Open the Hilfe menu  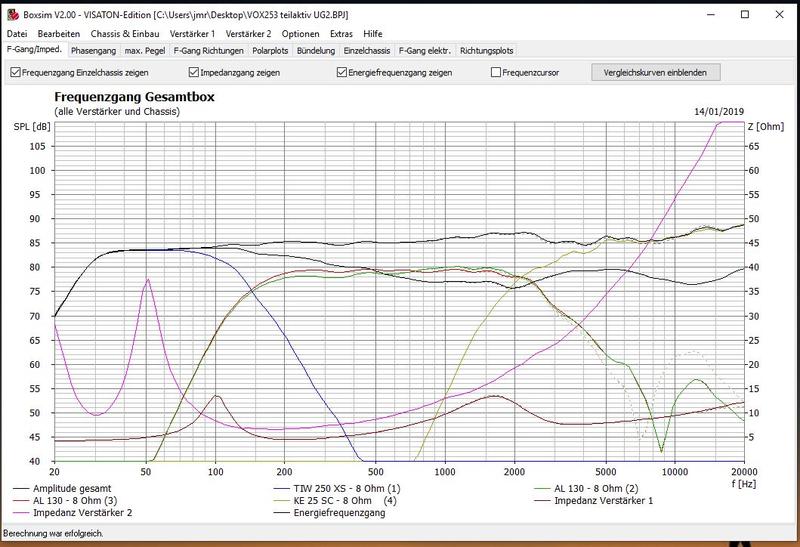click(x=373, y=33)
